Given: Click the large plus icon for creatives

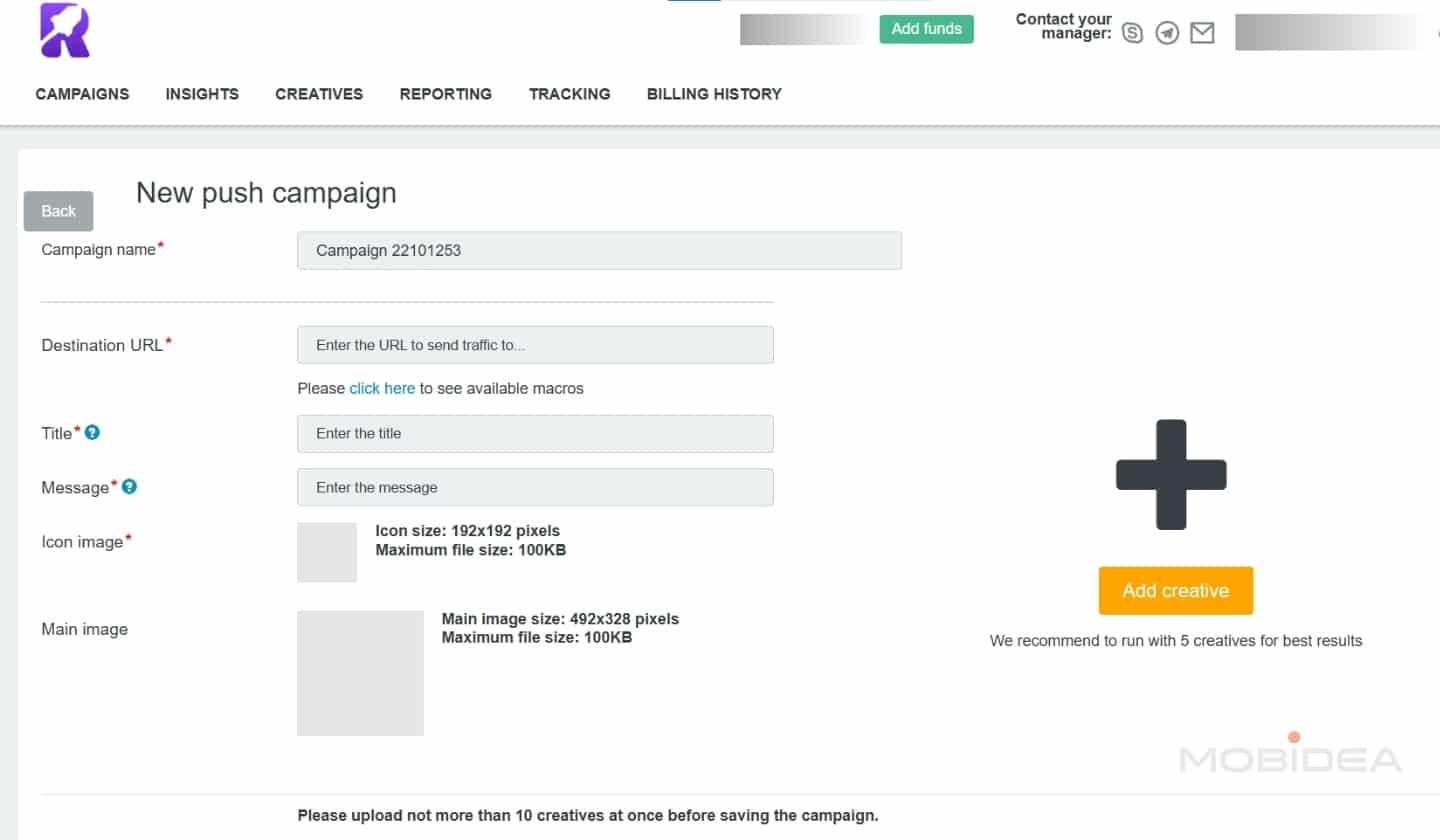Looking at the screenshot, I should click(1171, 474).
